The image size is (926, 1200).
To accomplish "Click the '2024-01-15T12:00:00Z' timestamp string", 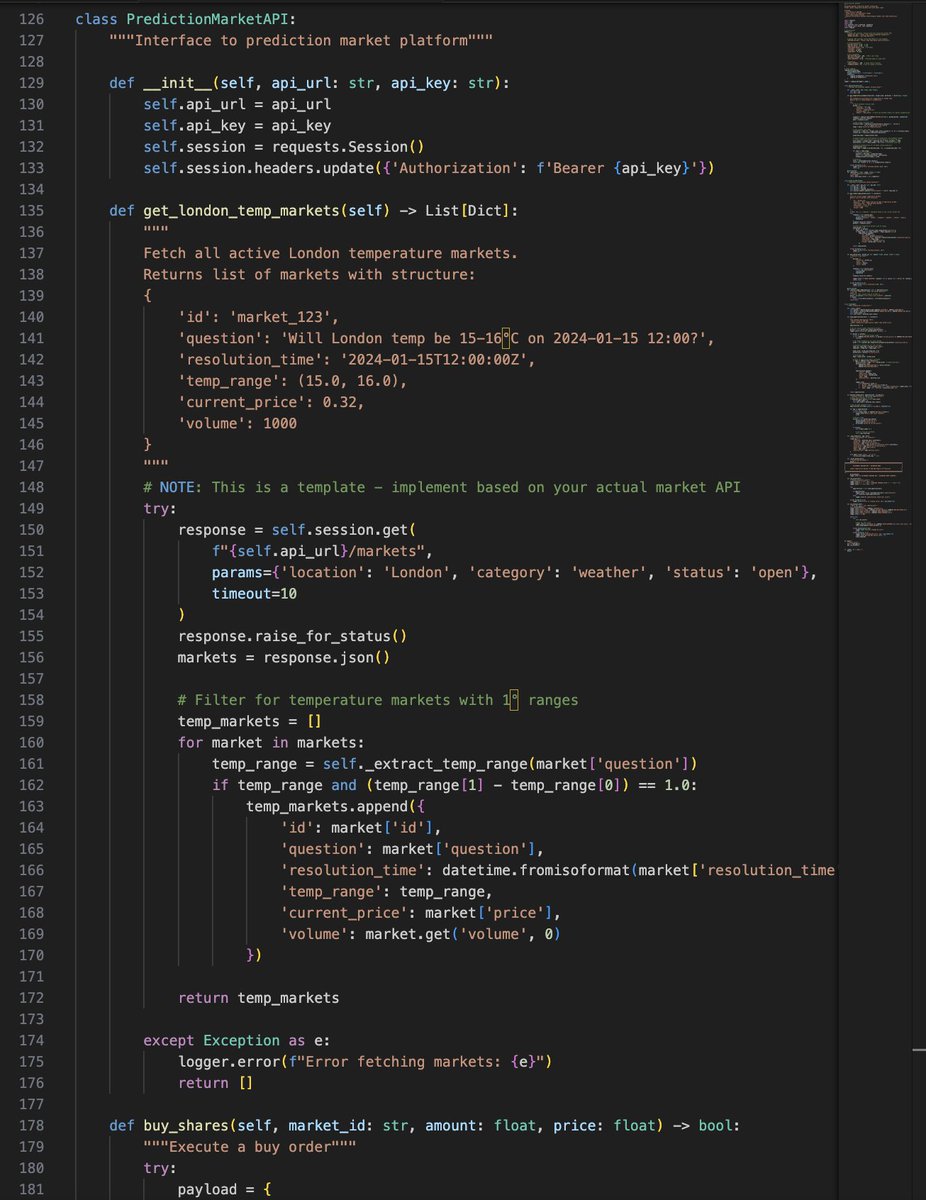I will (432, 361).
